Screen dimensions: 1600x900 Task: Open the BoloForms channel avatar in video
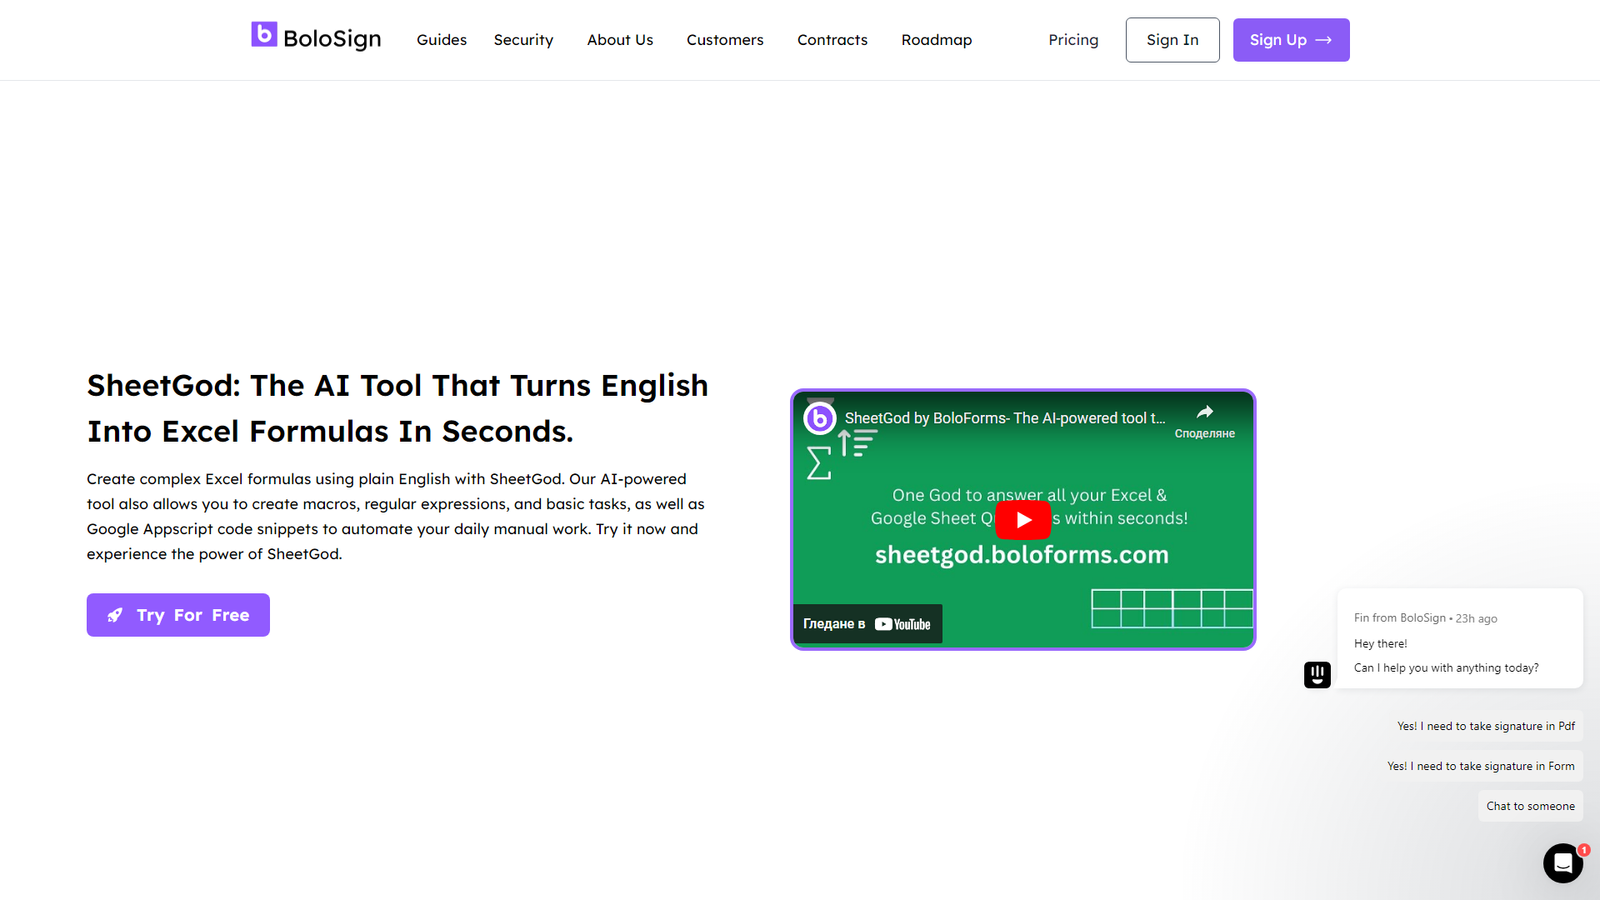point(820,418)
